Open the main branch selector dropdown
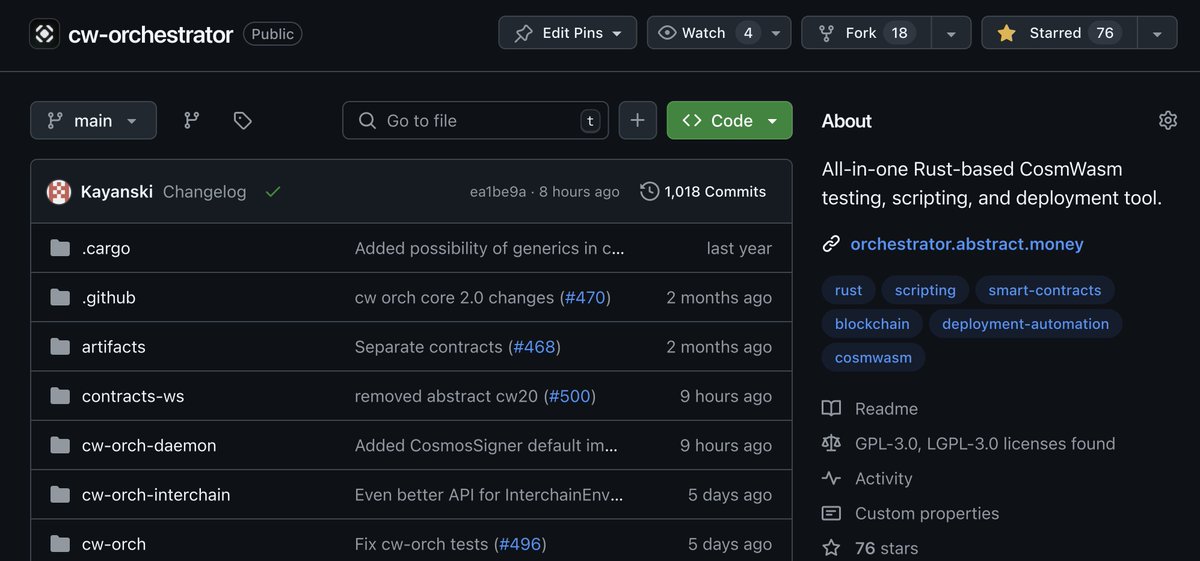The height and width of the screenshot is (561, 1200). 93,120
